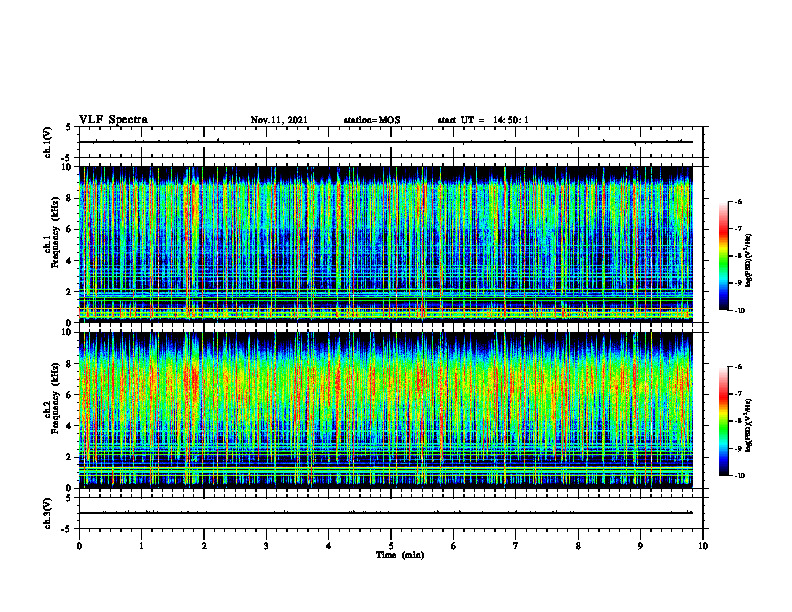Click time axis tick label "1"
Viewport: 792px width, 612px height.
(141, 546)
